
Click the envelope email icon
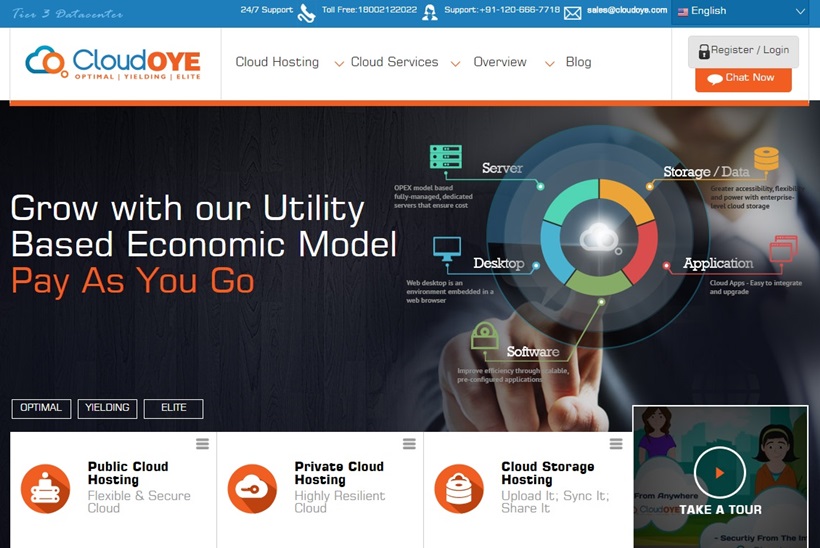click(x=573, y=13)
